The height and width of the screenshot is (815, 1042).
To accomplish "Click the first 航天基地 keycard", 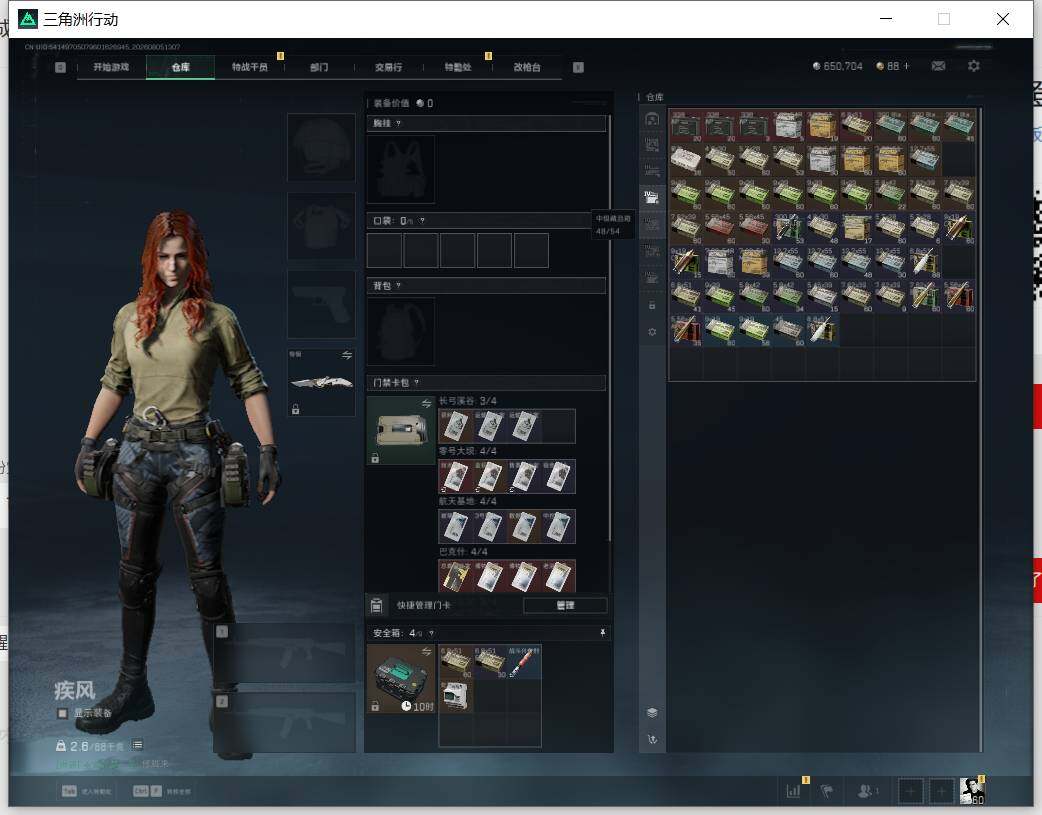I will pos(455,527).
